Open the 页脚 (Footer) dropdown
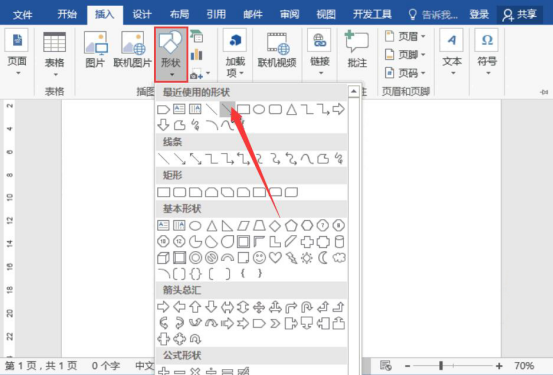Viewport: 553px width, 375px height. click(405, 54)
